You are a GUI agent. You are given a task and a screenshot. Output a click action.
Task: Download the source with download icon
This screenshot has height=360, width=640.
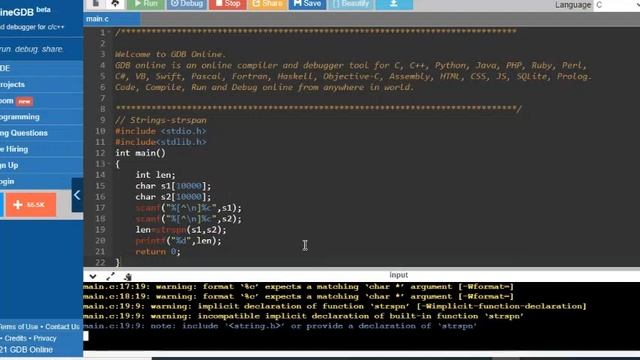pyautogui.click(x=394, y=4)
